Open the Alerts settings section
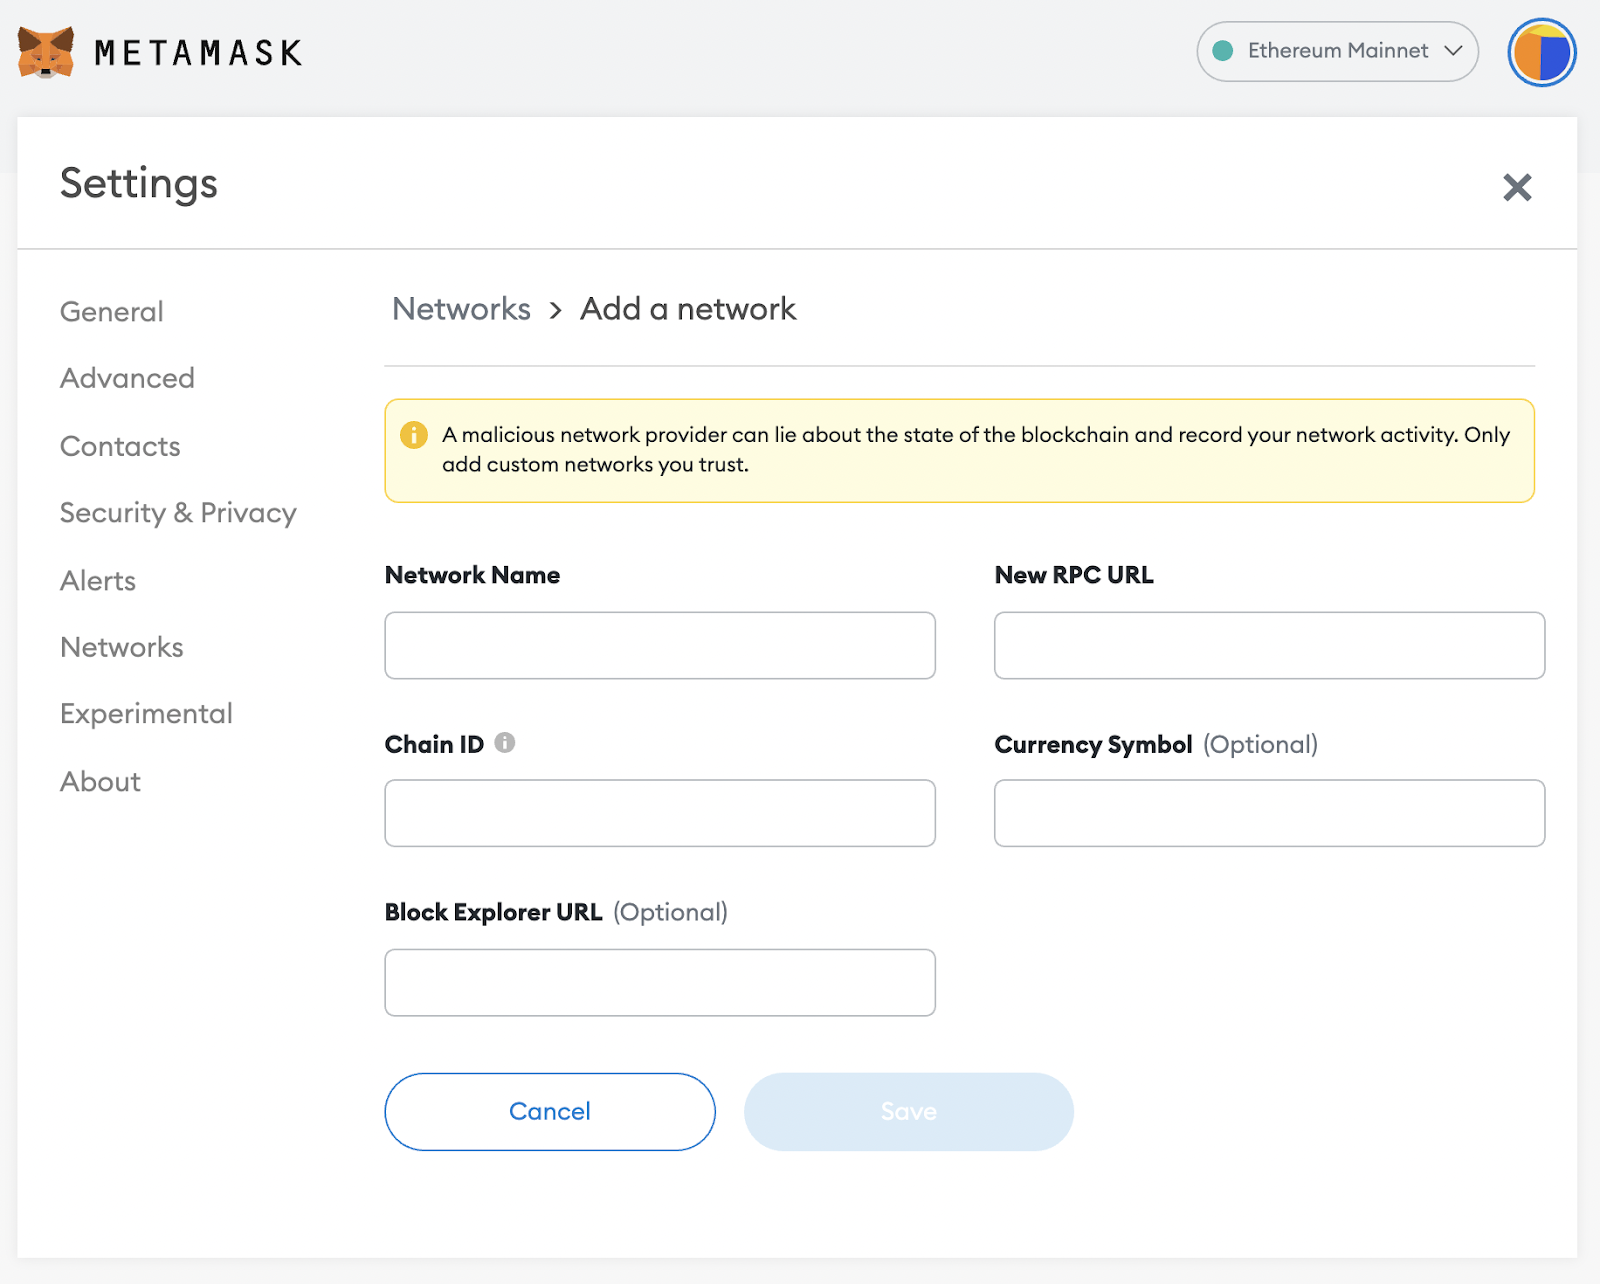The width and height of the screenshot is (1600, 1284). [x=98, y=581]
